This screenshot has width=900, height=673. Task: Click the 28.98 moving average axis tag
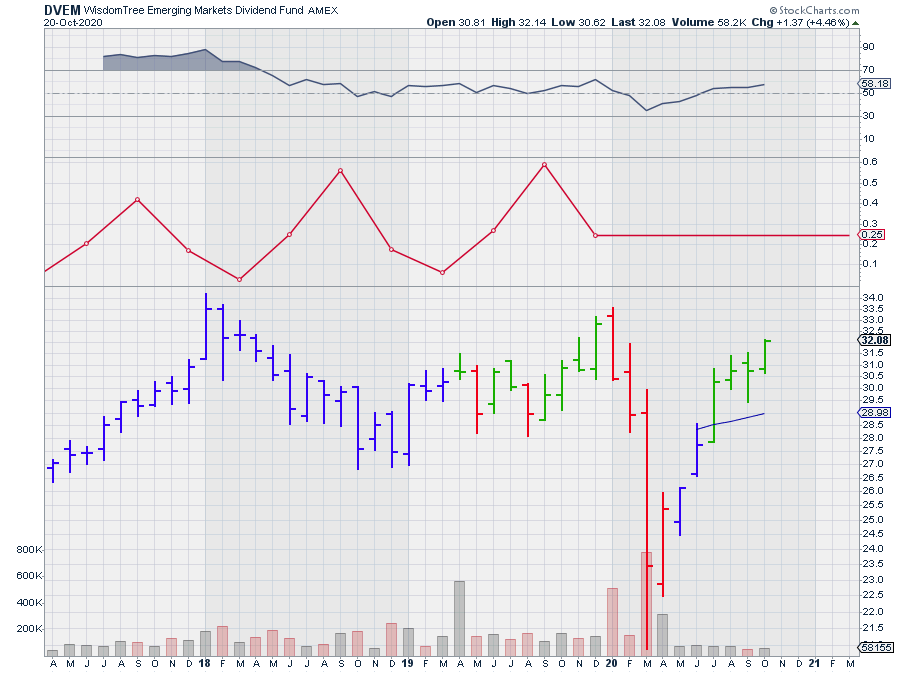874,413
